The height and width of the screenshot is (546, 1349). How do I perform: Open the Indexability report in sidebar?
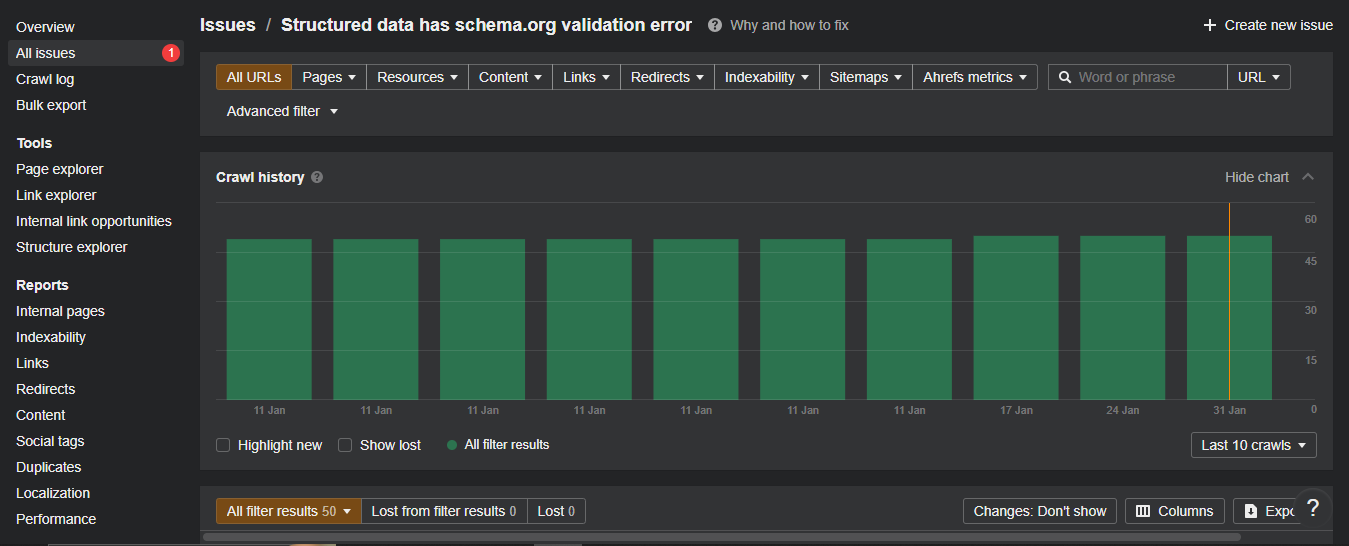pyautogui.click(x=51, y=337)
